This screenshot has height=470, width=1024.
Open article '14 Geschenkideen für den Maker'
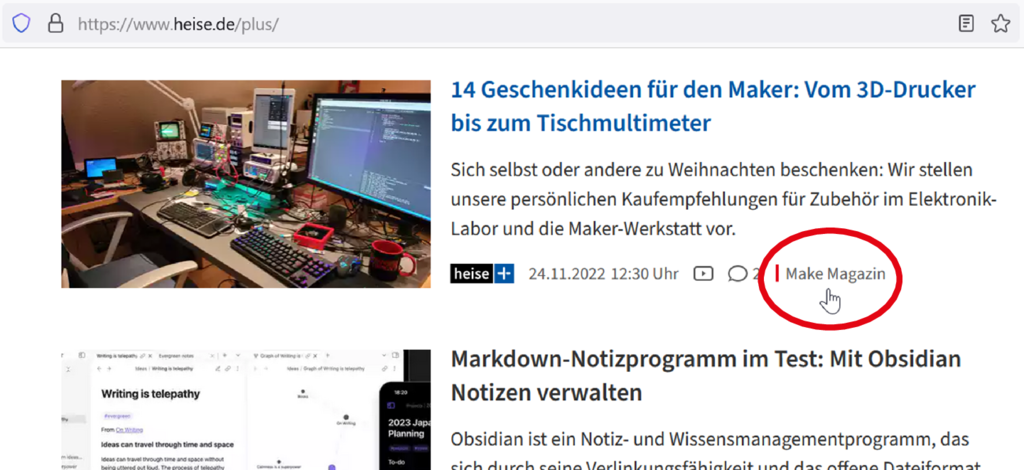pos(713,106)
